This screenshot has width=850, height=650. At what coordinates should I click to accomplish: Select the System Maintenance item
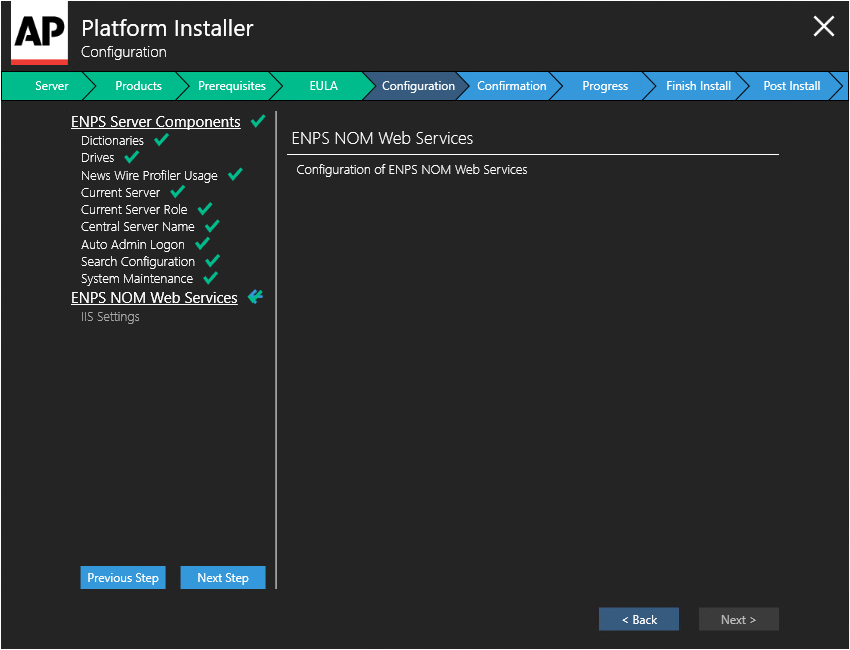(x=137, y=279)
